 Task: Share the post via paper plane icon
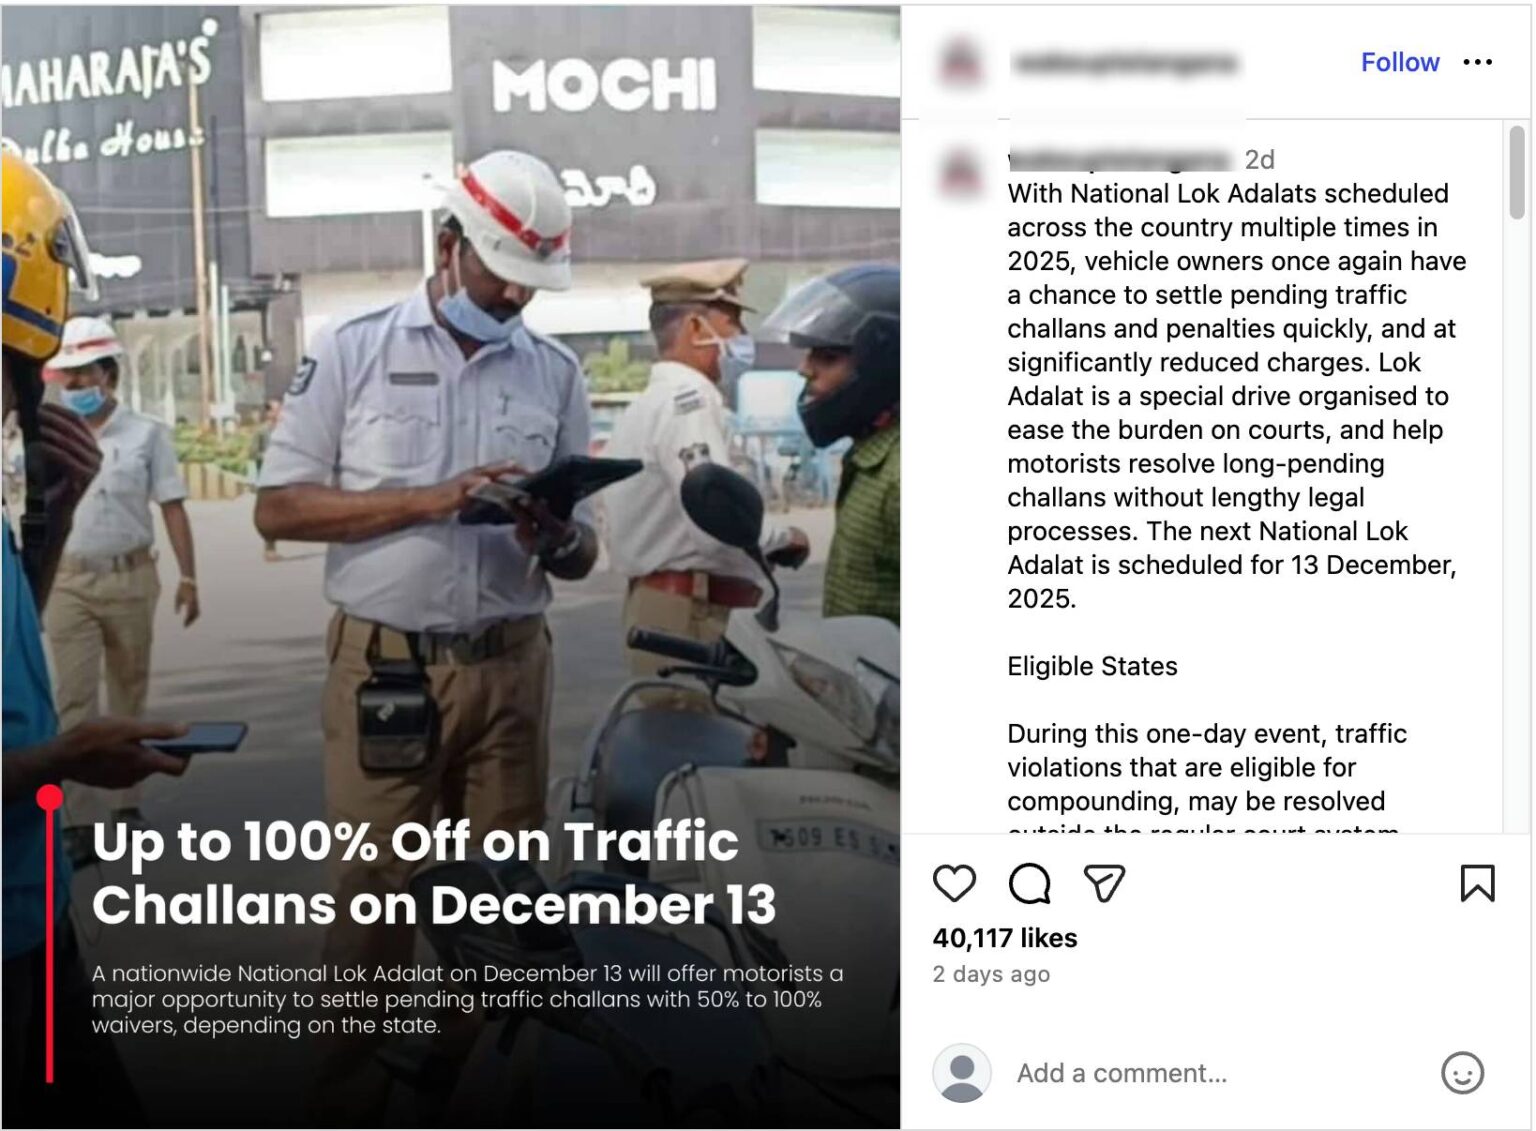click(1104, 884)
